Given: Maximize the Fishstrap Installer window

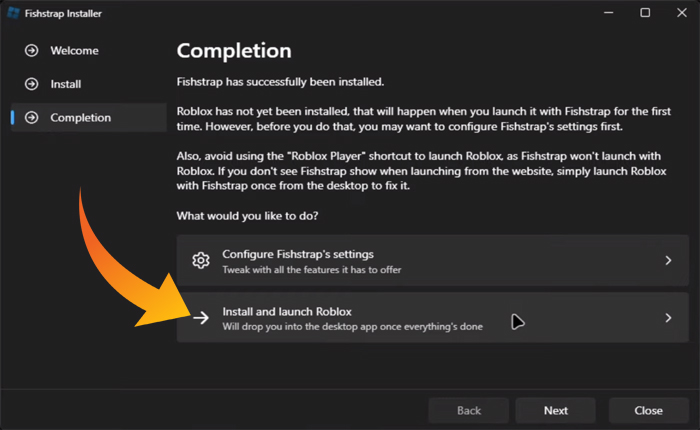Looking at the screenshot, I should point(645,13).
